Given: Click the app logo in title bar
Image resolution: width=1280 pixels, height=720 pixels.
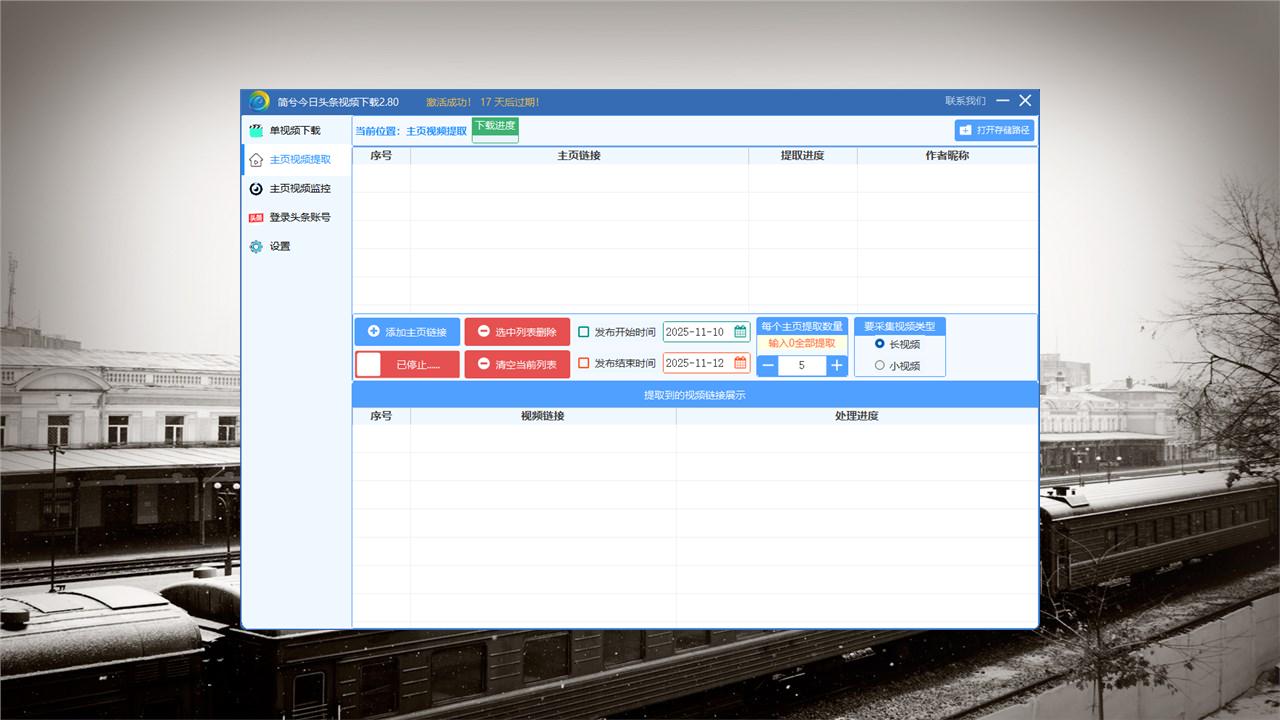Looking at the screenshot, I should [259, 101].
